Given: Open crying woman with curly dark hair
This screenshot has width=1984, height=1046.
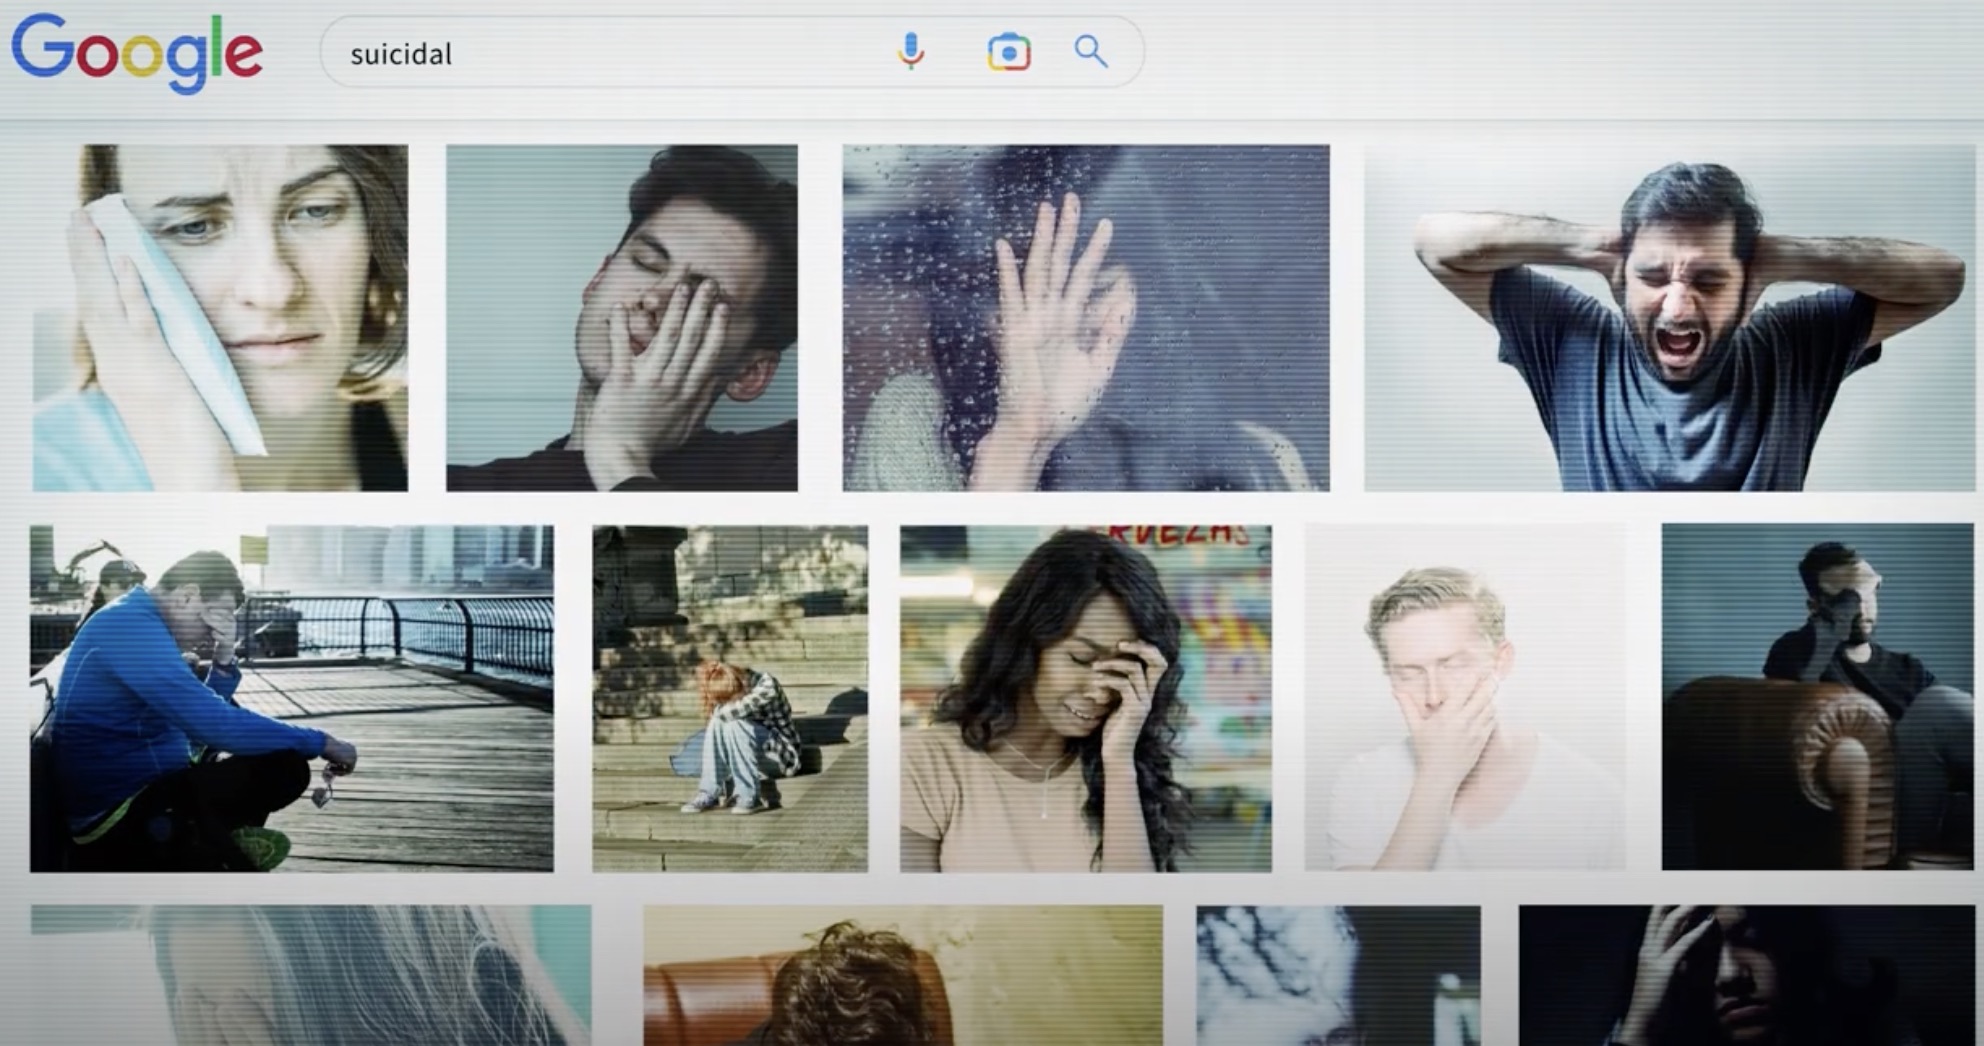Looking at the screenshot, I should tap(1085, 698).
